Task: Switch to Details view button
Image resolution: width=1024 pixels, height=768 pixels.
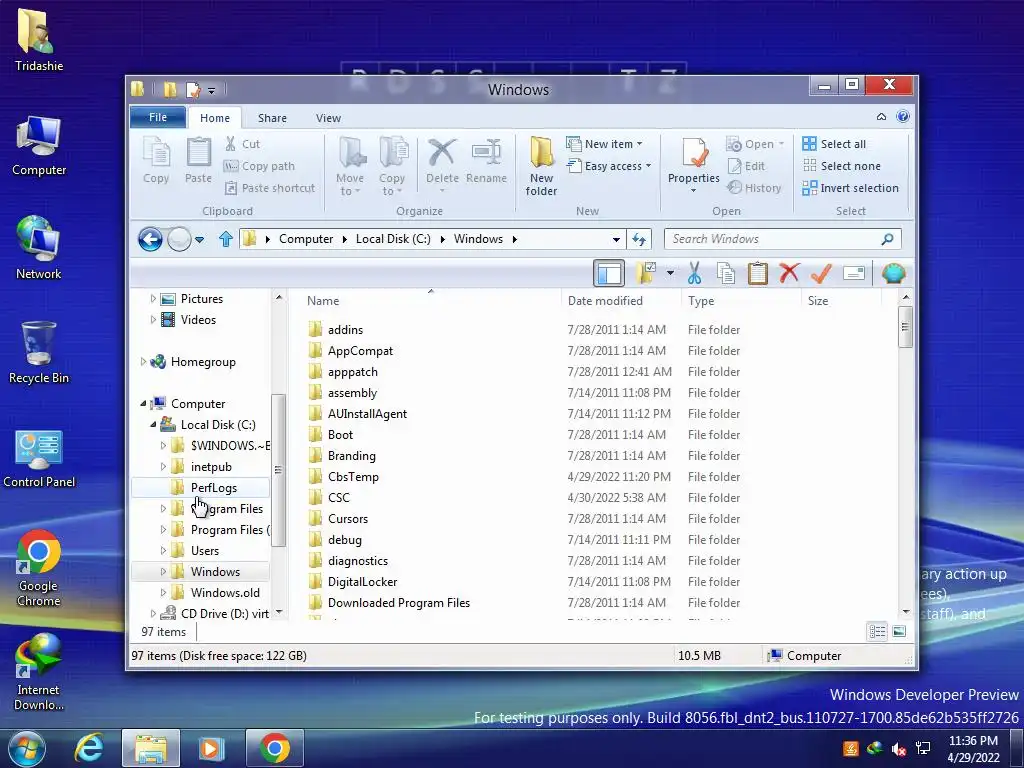Action: point(877,632)
